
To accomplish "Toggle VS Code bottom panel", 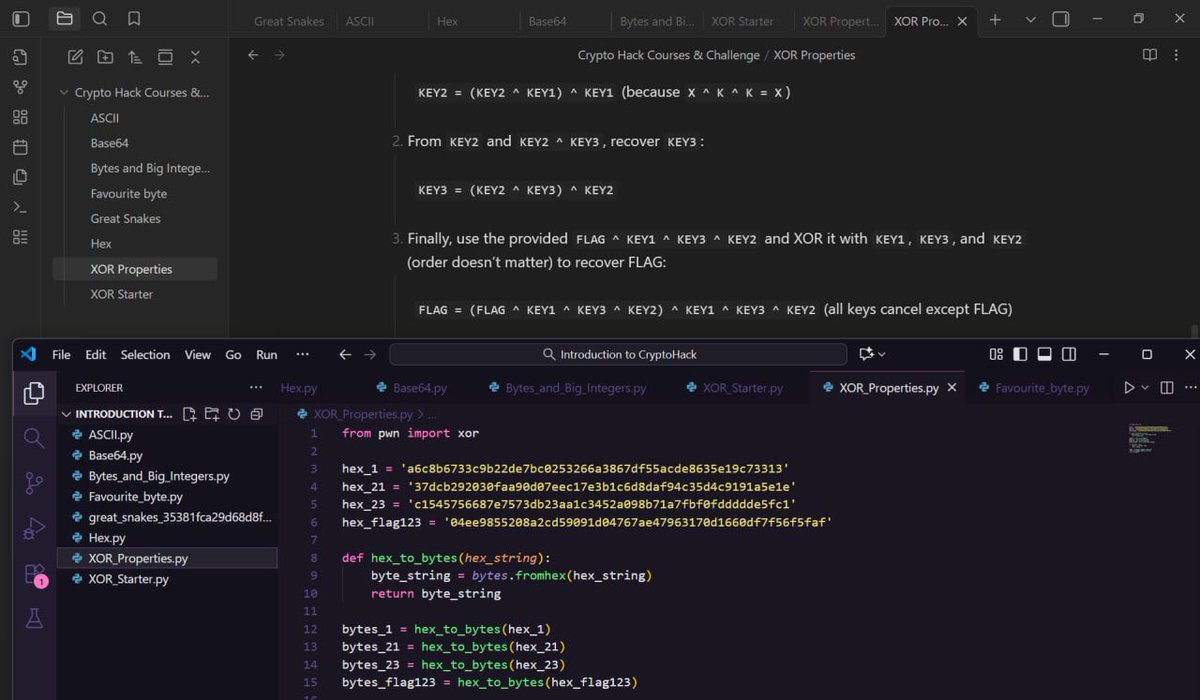I will (1044, 355).
